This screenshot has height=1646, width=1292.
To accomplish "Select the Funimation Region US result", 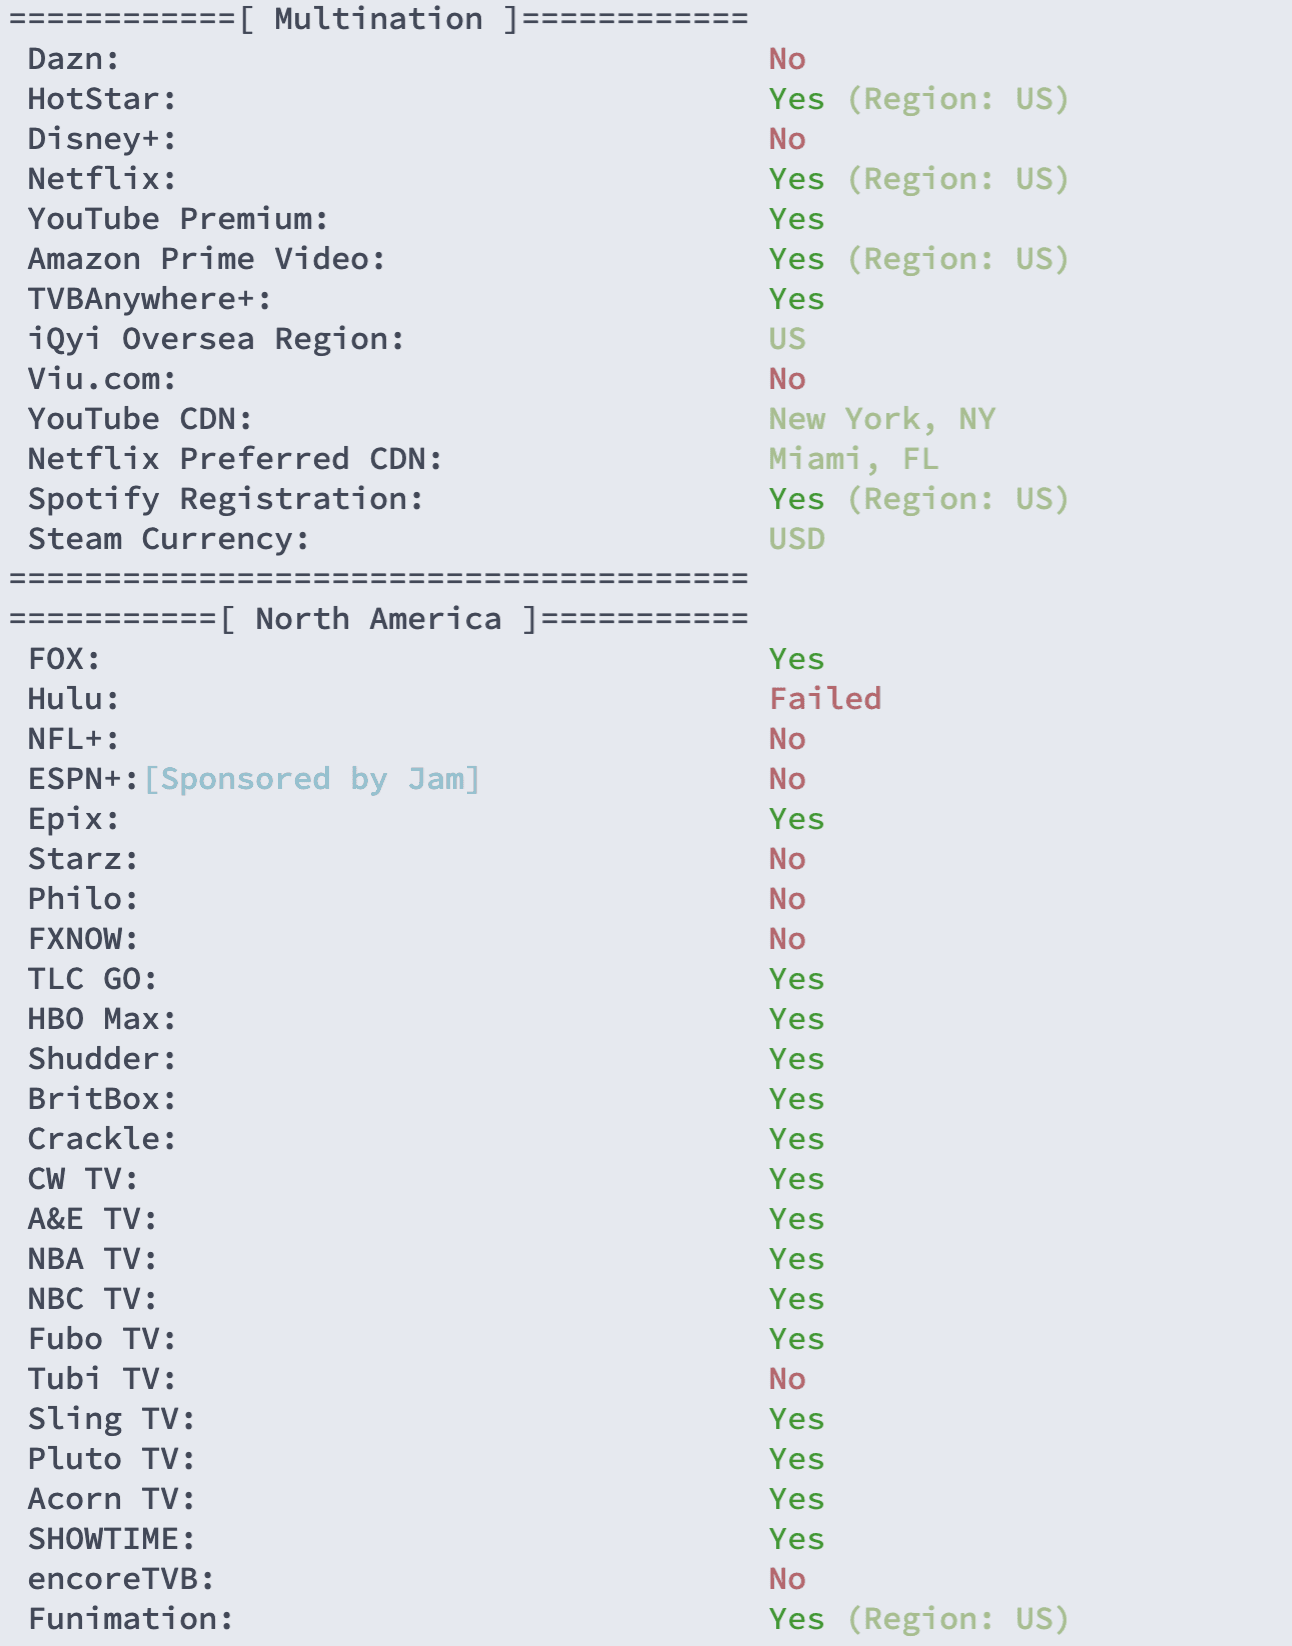I will [919, 1619].
